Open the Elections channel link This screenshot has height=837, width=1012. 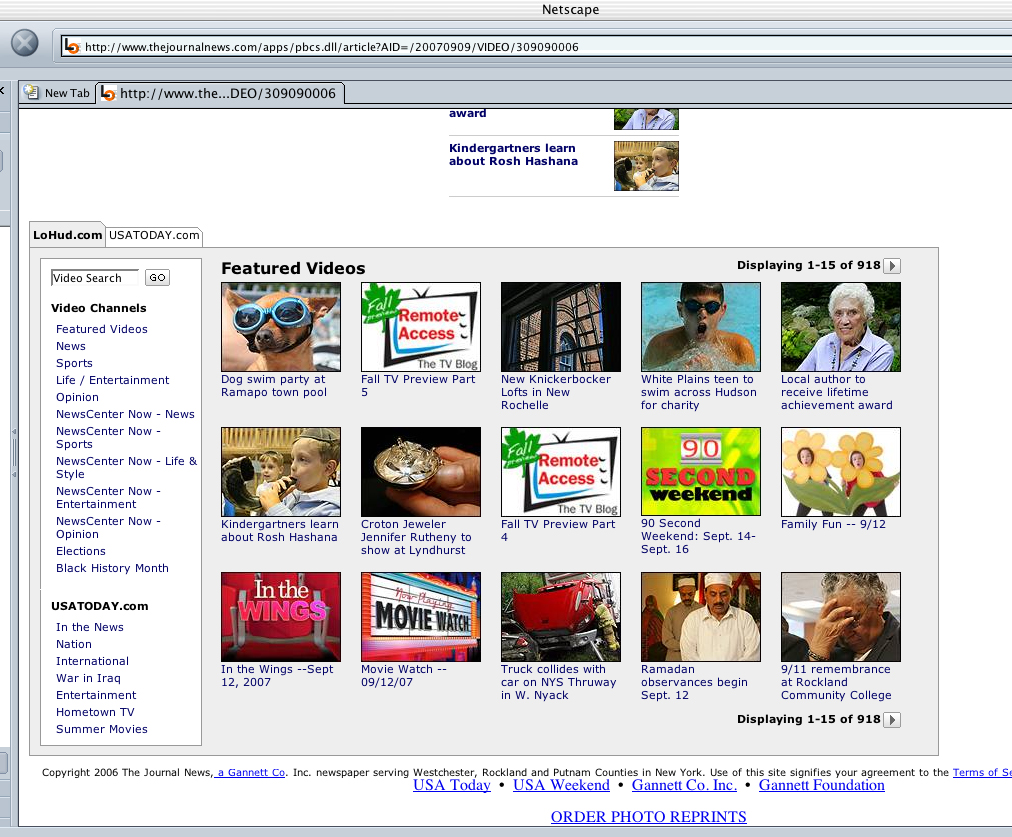pos(81,551)
